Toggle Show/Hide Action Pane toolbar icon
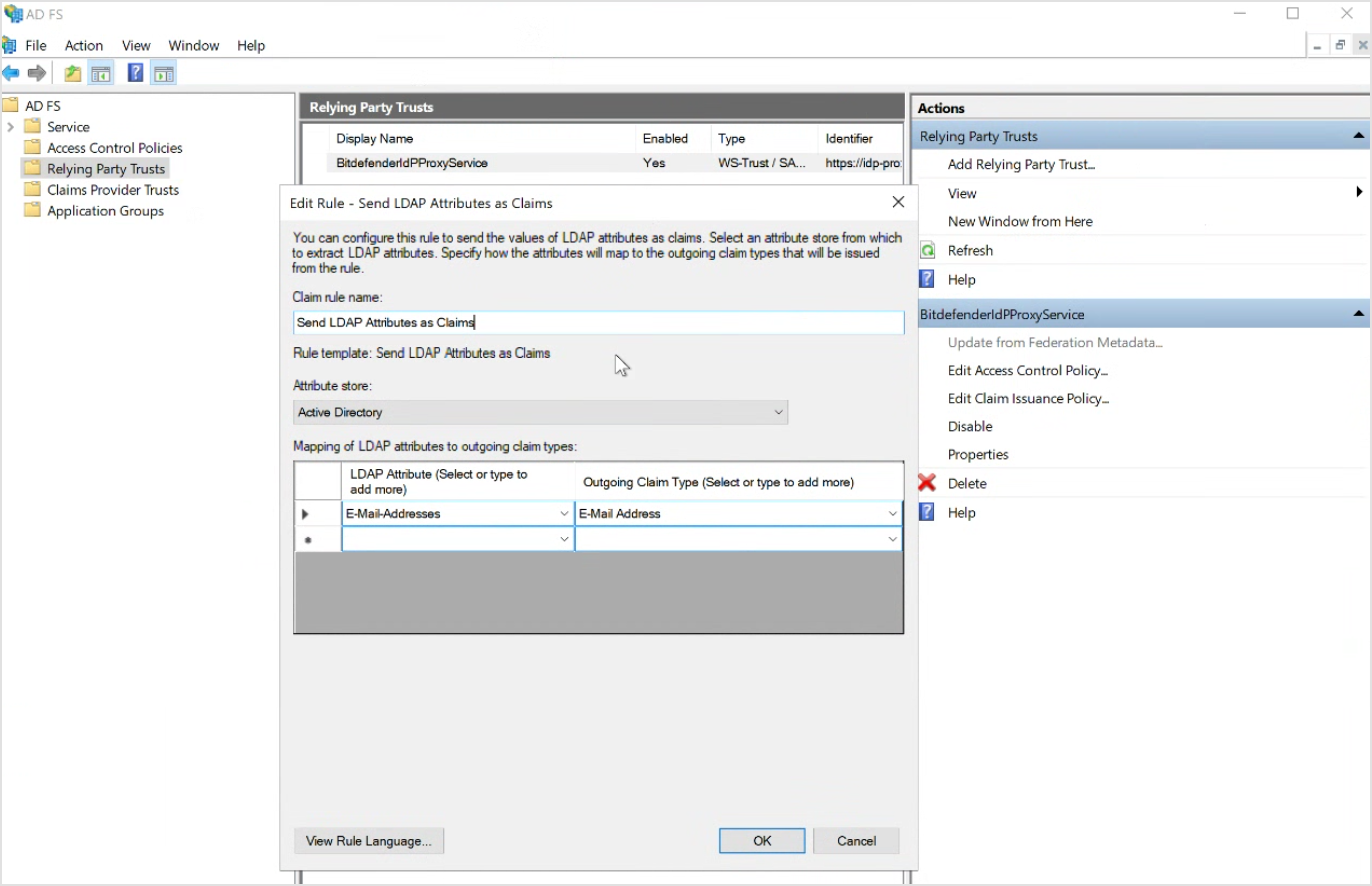The height and width of the screenshot is (886, 1372). click(x=165, y=73)
